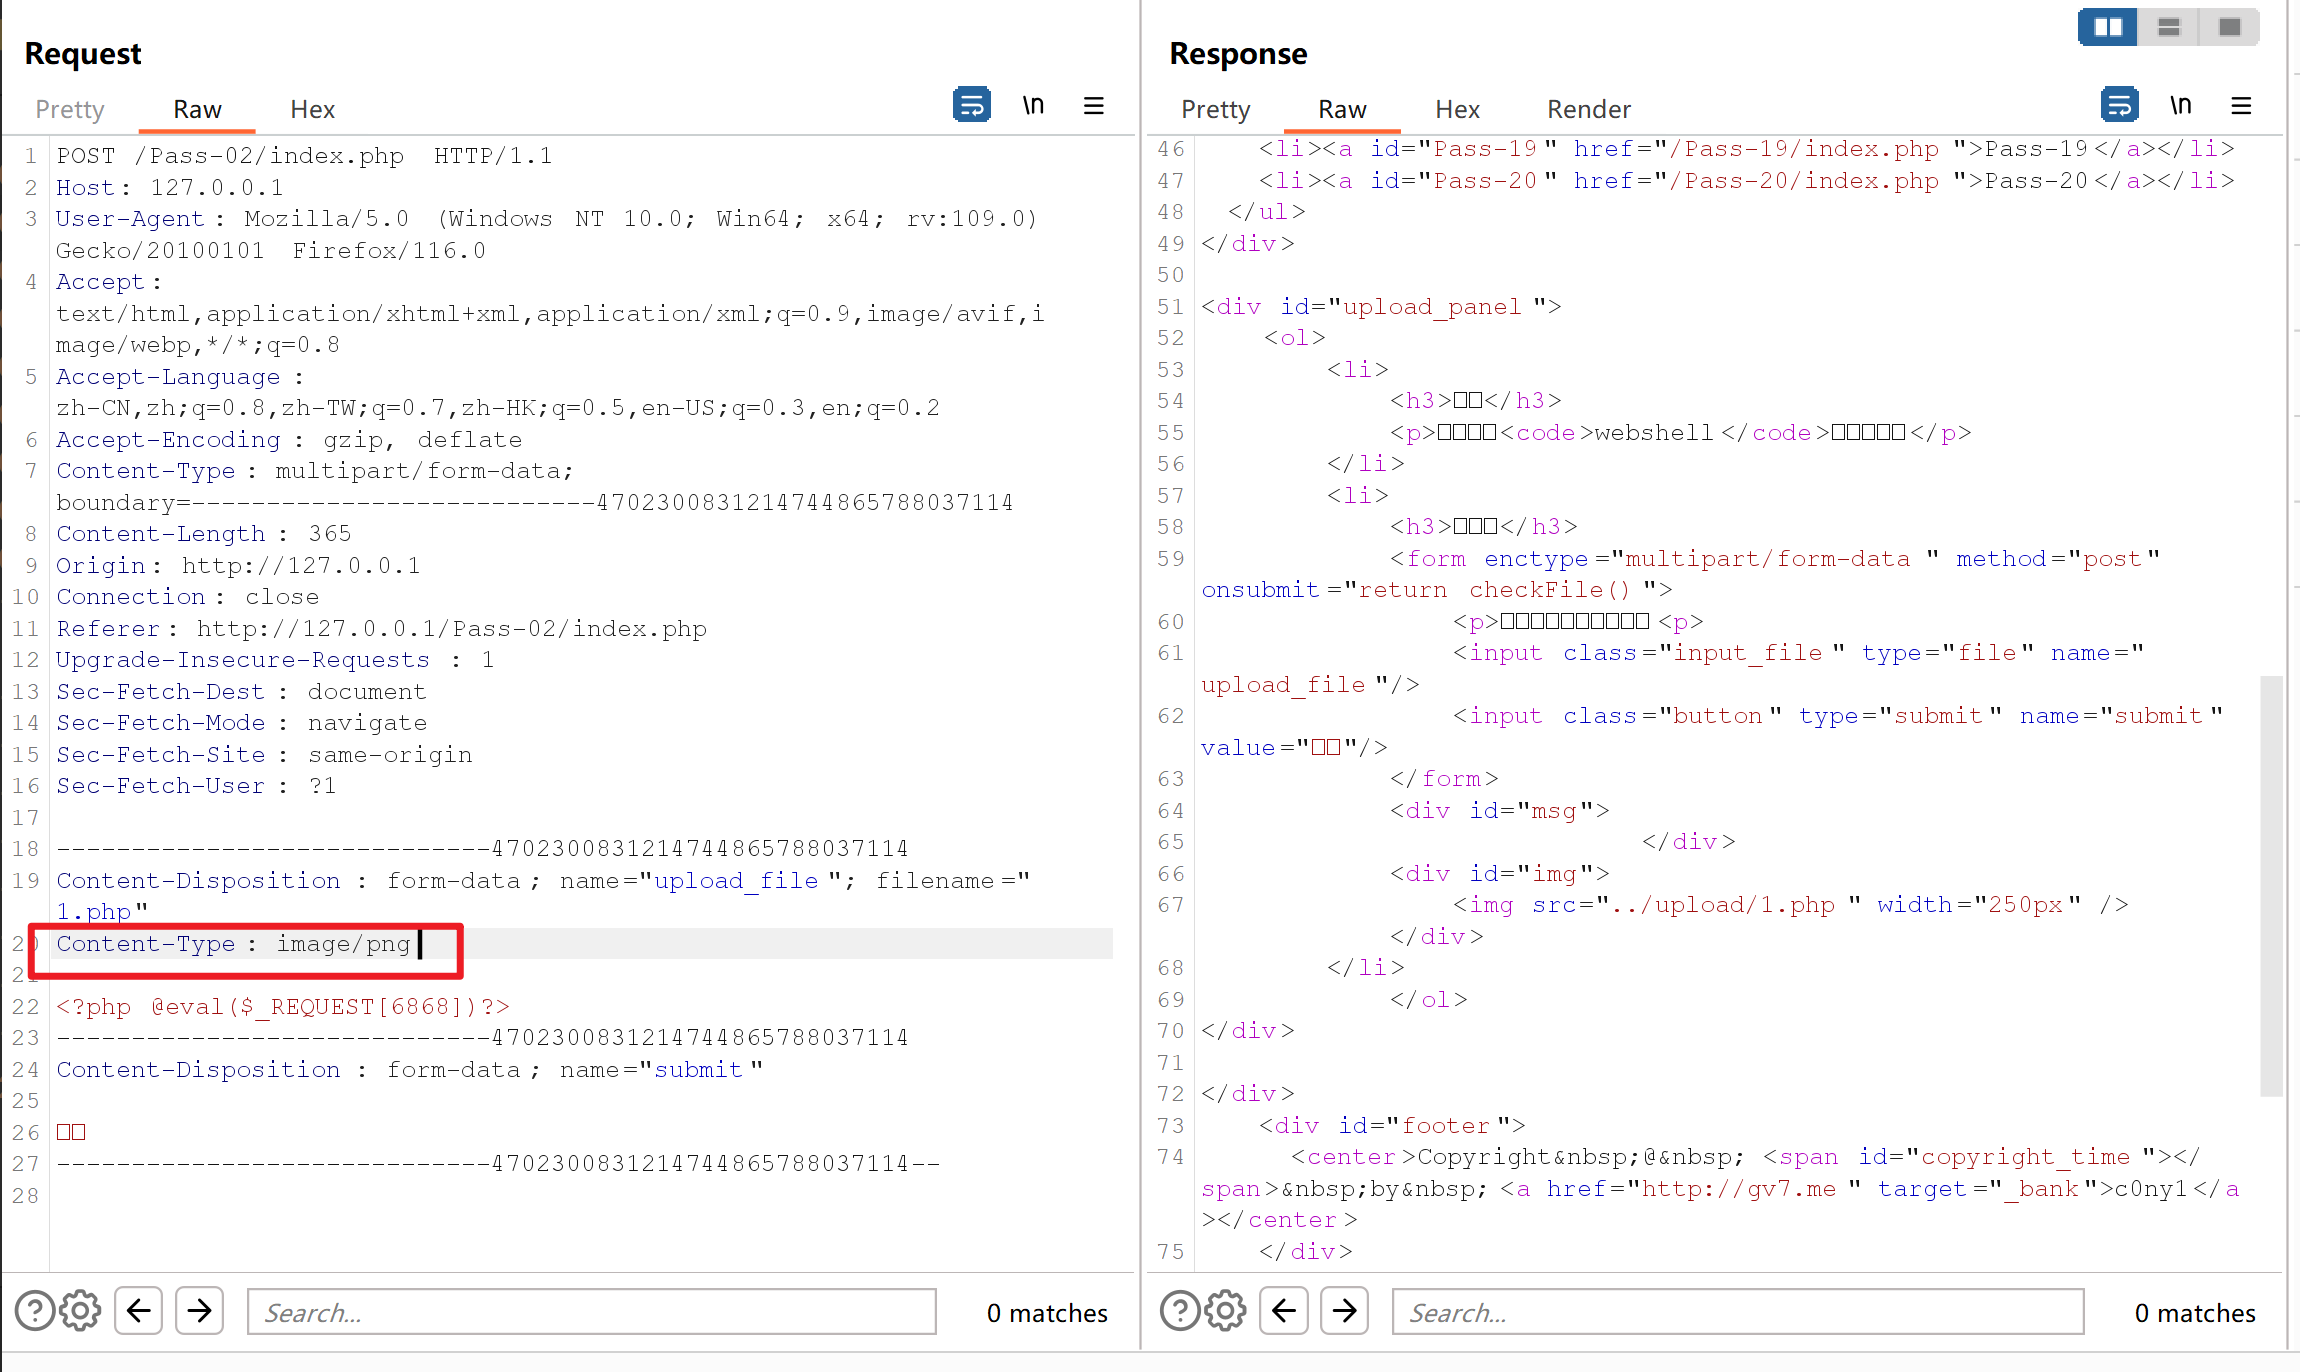Choose the top-bottom split layout view
Image resolution: width=2300 pixels, height=1372 pixels.
[2168, 27]
